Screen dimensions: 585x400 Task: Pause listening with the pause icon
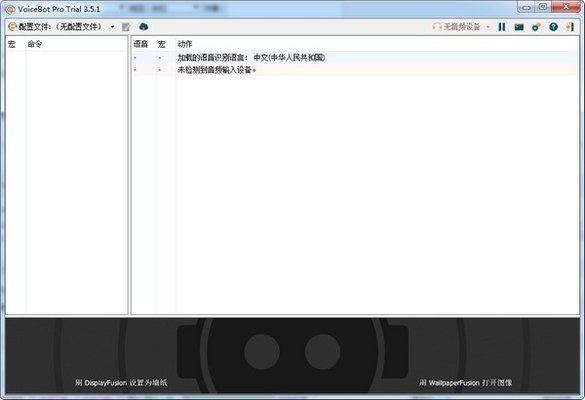502,27
